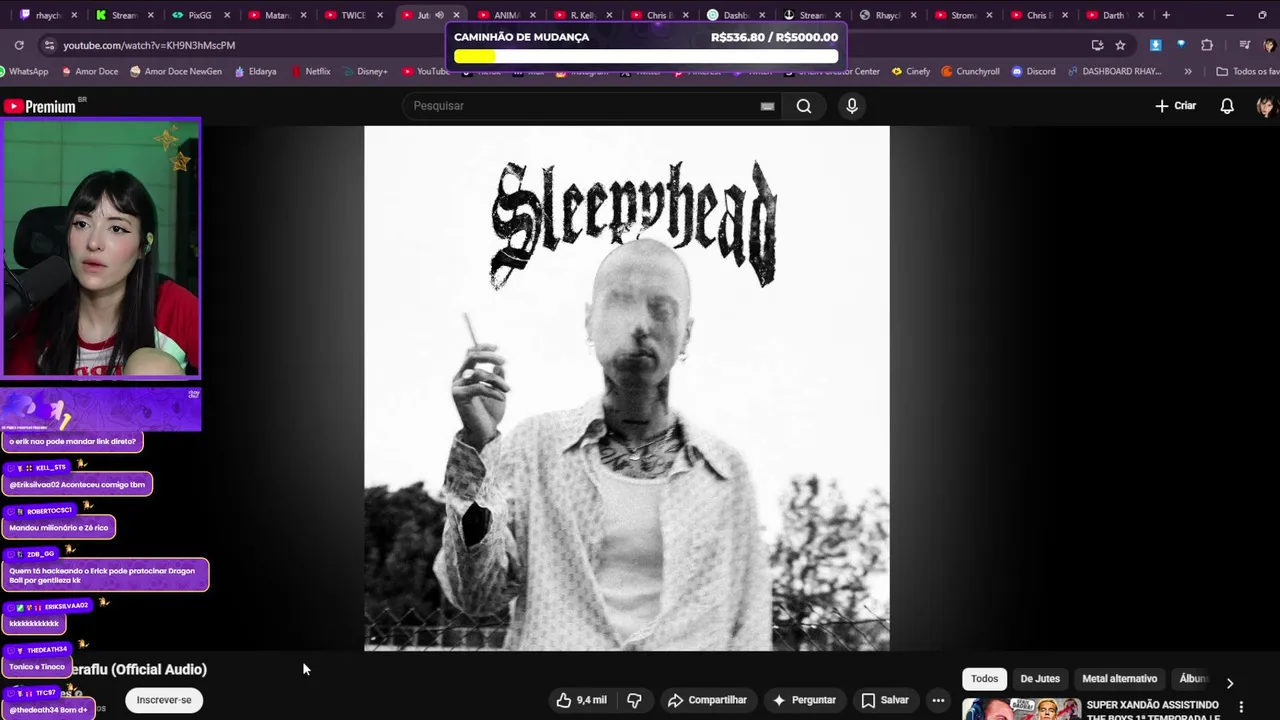Select the Todos filter chip

tap(985, 678)
